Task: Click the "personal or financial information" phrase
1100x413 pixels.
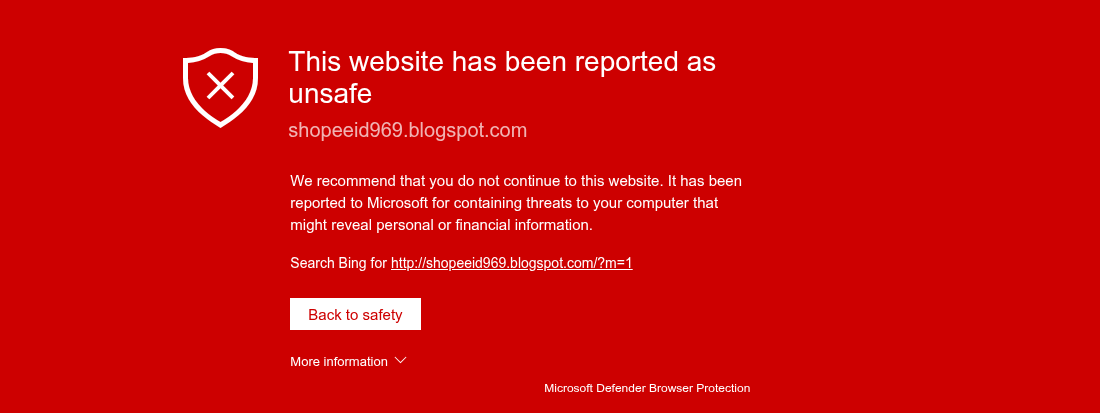Action: pyautogui.click(x=489, y=225)
